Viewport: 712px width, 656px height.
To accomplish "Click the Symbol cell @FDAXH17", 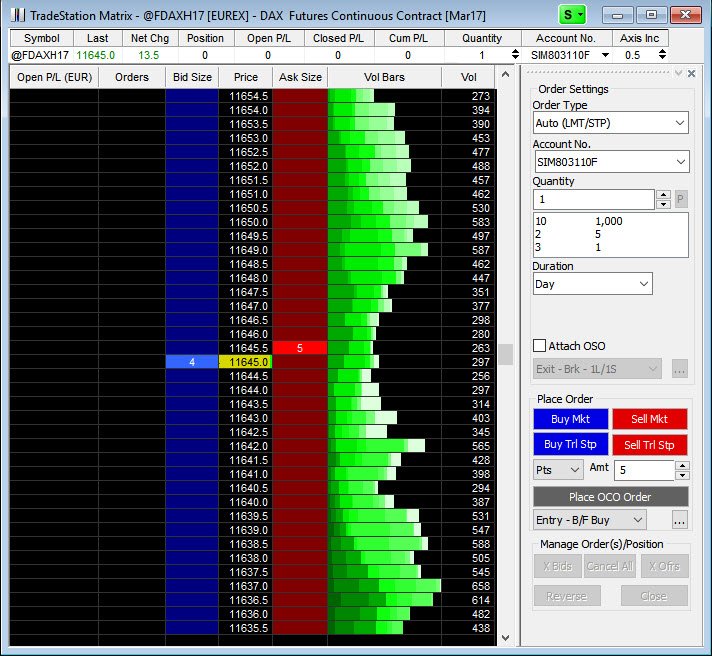I will (x=40, y=55).
